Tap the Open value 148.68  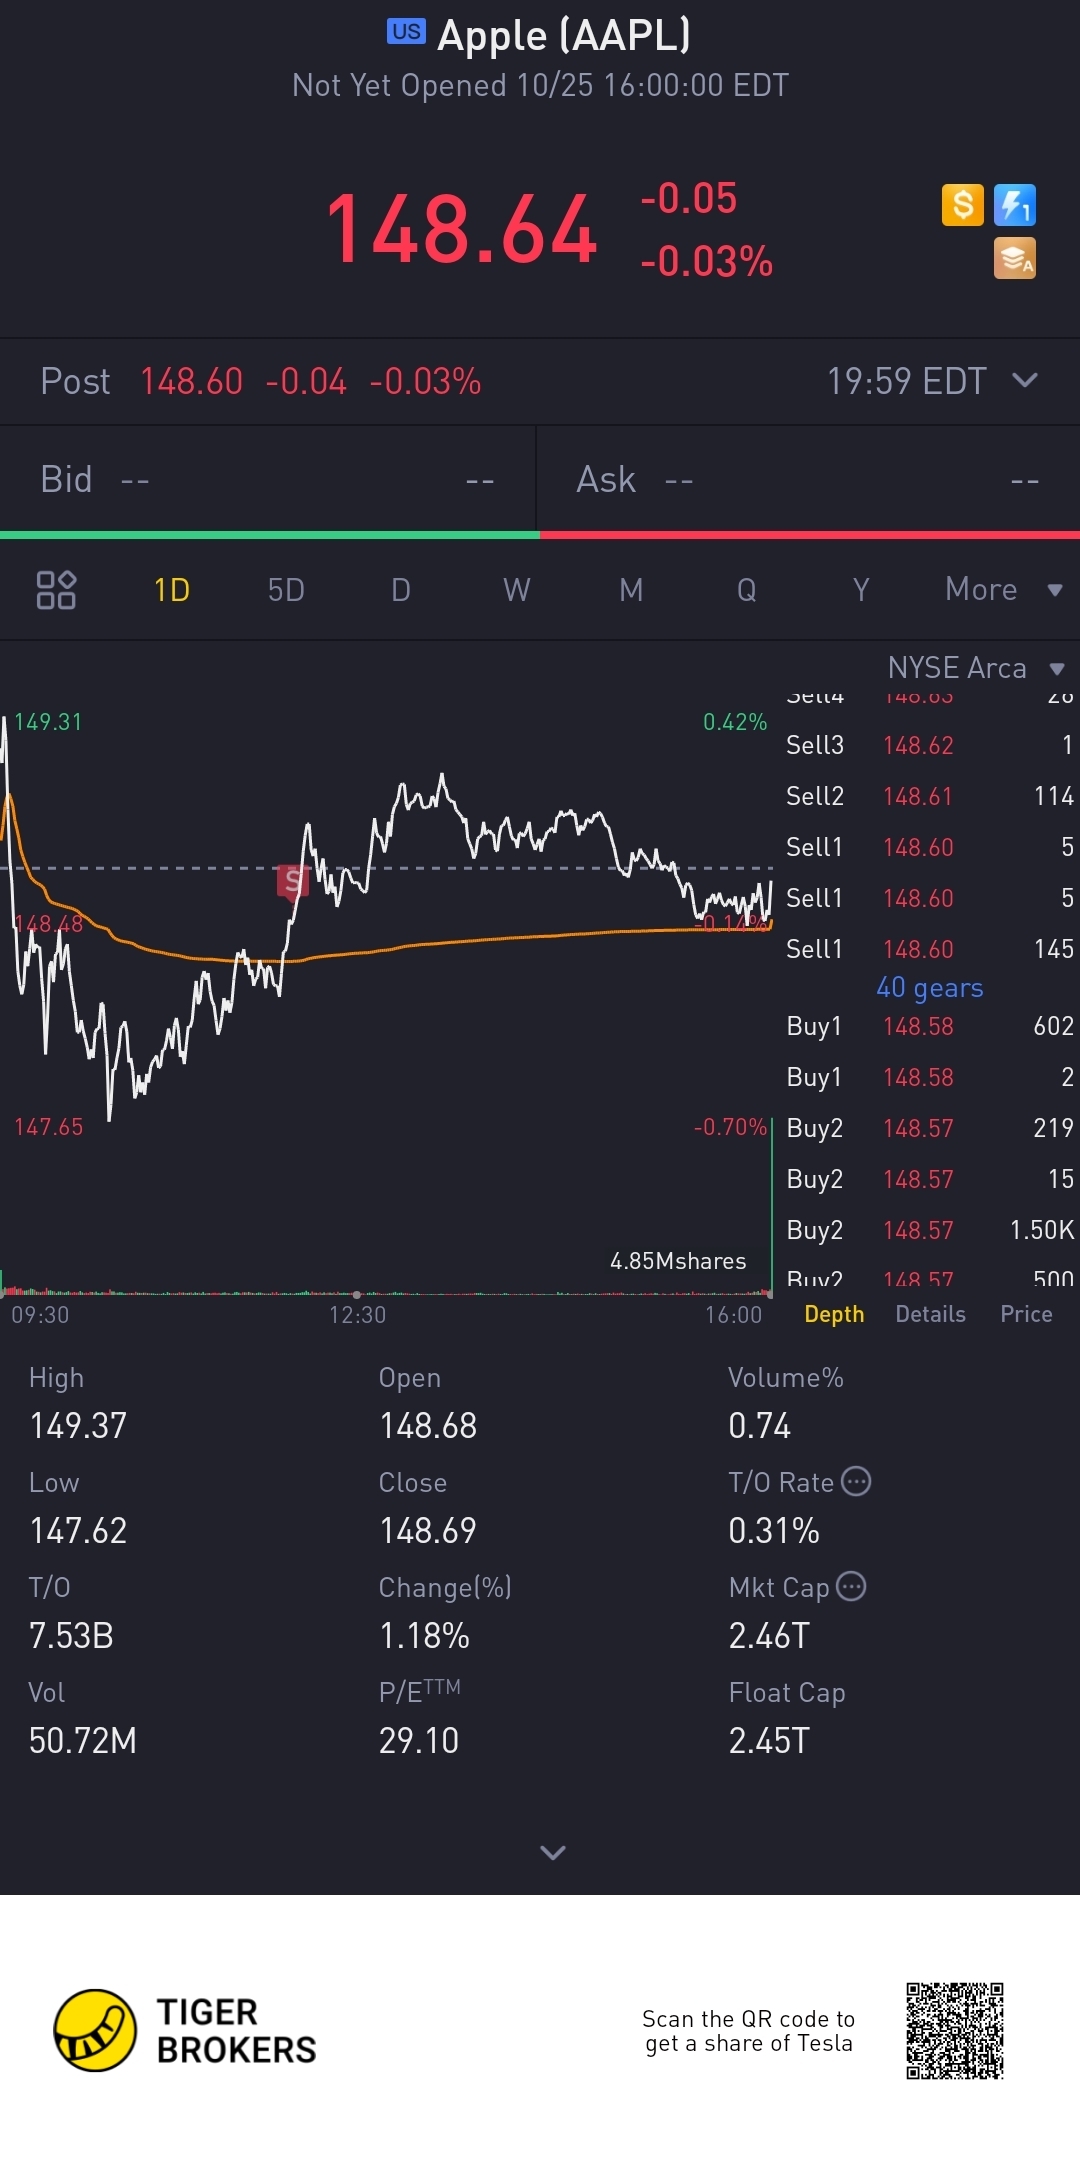point(428,1426)
